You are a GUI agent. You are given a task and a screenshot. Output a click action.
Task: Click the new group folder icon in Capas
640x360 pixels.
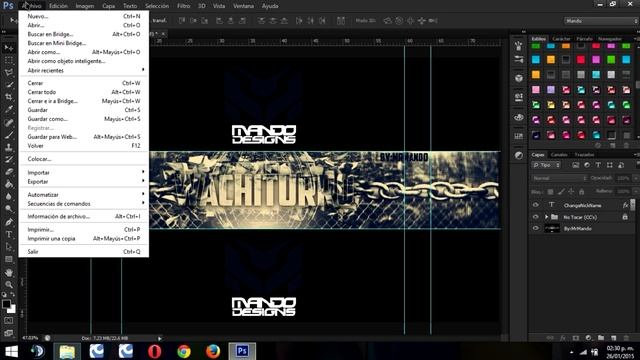pyautogui.click(x=601, y=338)
